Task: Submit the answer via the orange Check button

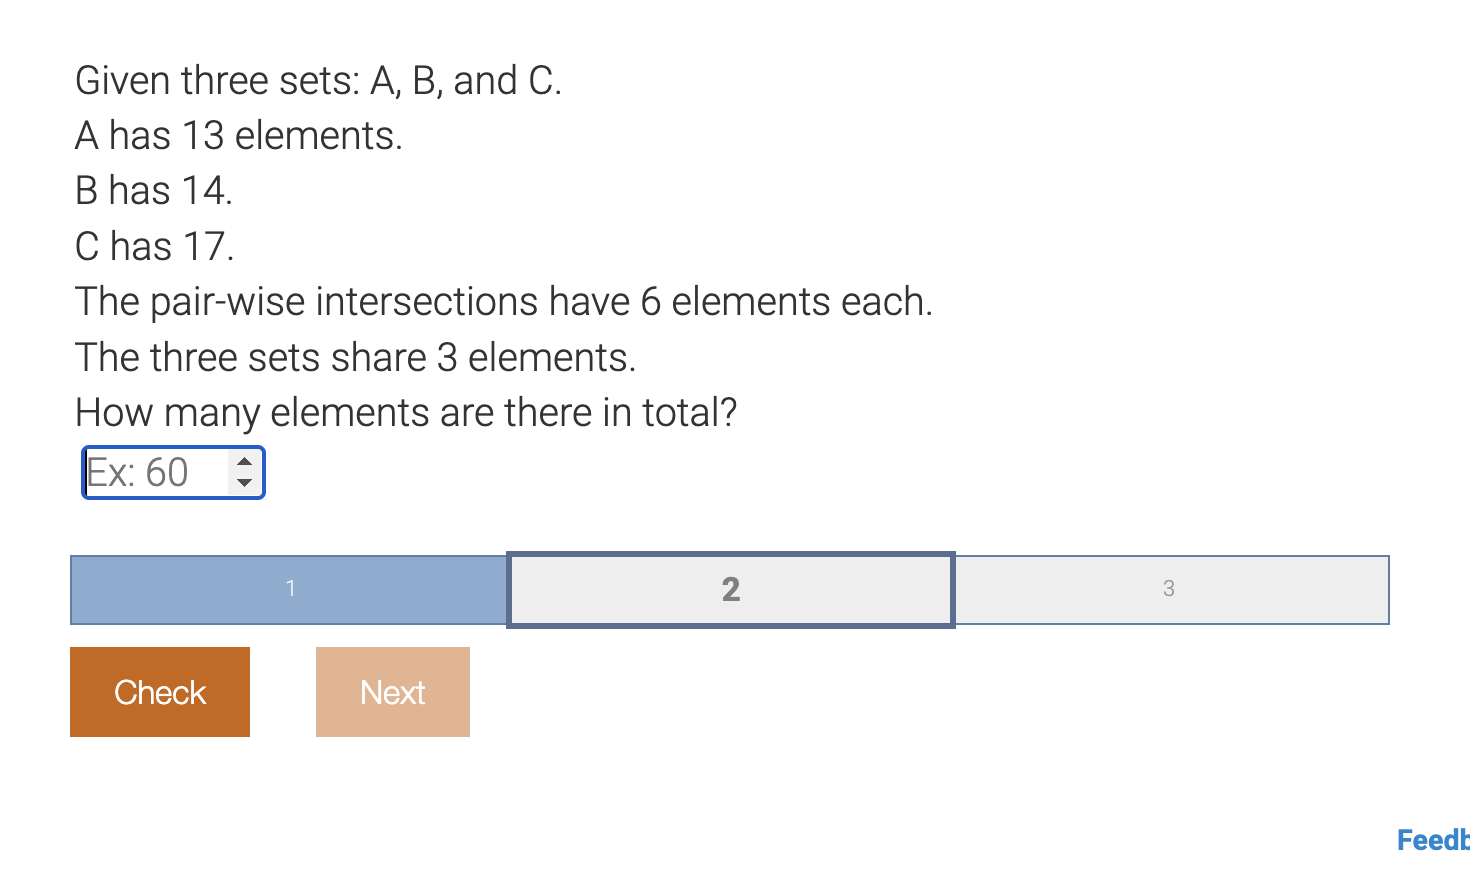Action: pos(159,691)
